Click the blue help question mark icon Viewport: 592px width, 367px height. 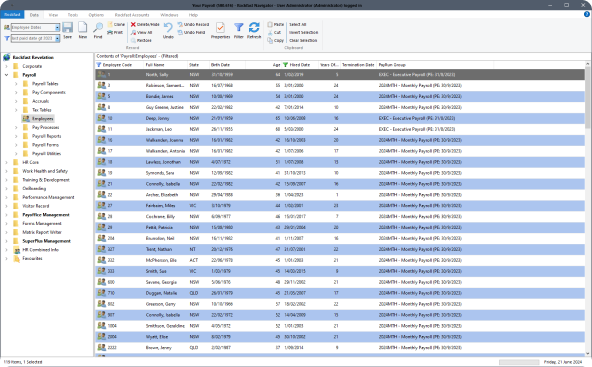click(x=587, y=14)
